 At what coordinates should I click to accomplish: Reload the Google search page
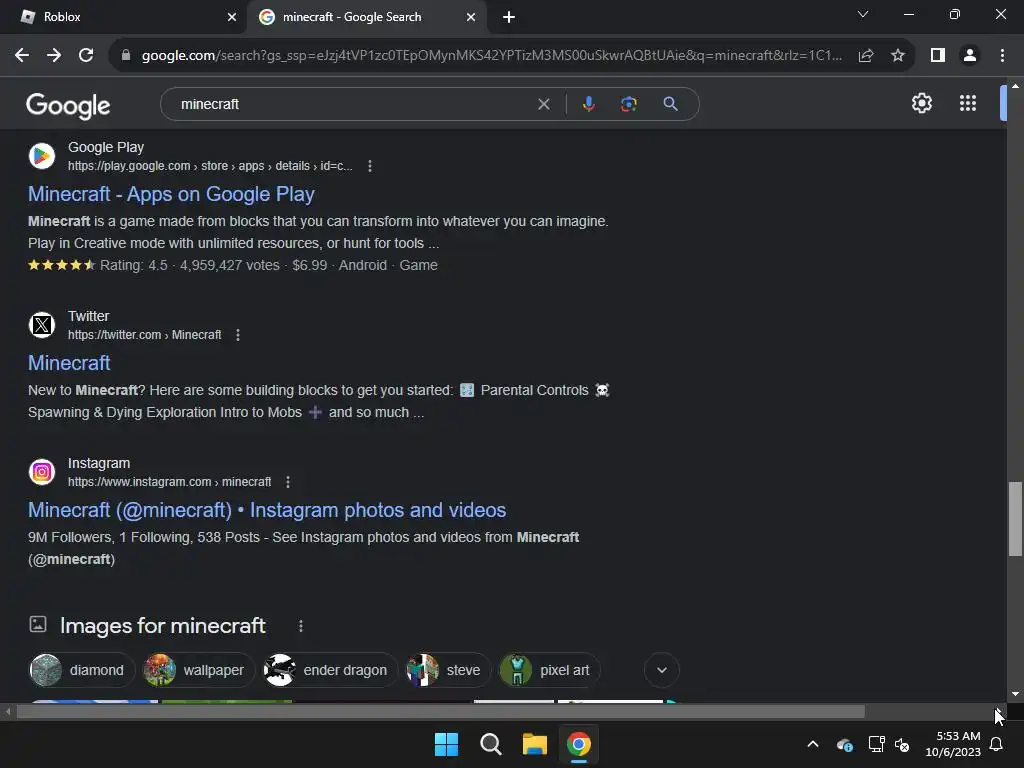[86, 56]
